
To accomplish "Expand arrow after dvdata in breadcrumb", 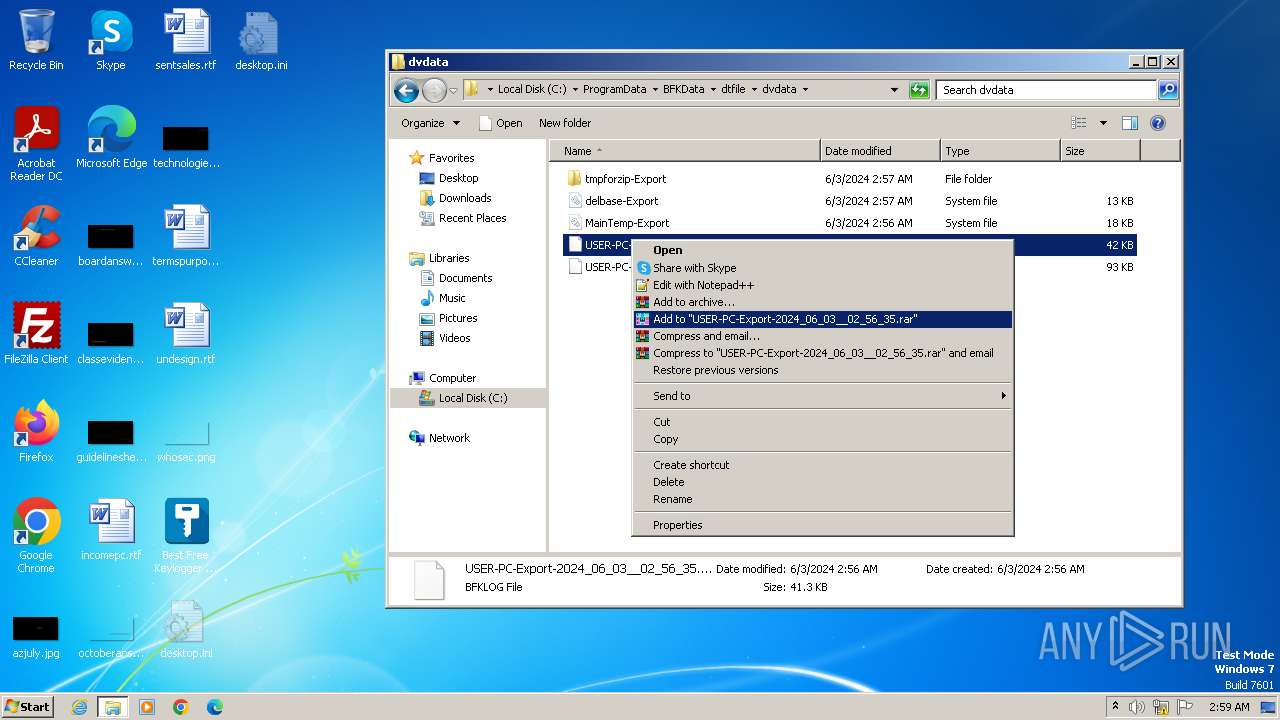I will [x=804, y=89].
